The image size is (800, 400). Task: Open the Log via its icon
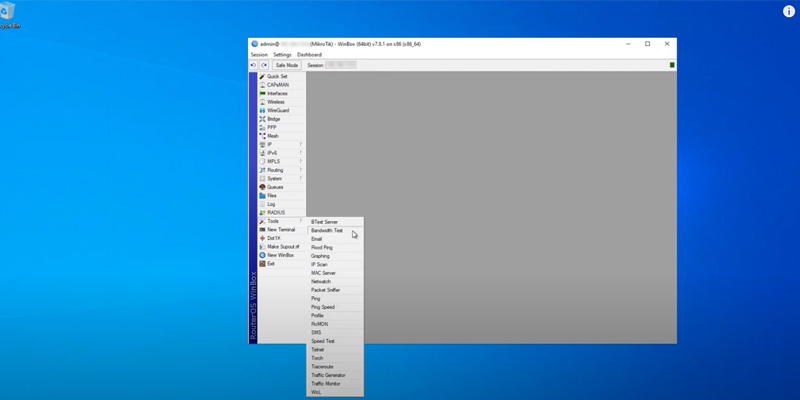pos(262,204)
